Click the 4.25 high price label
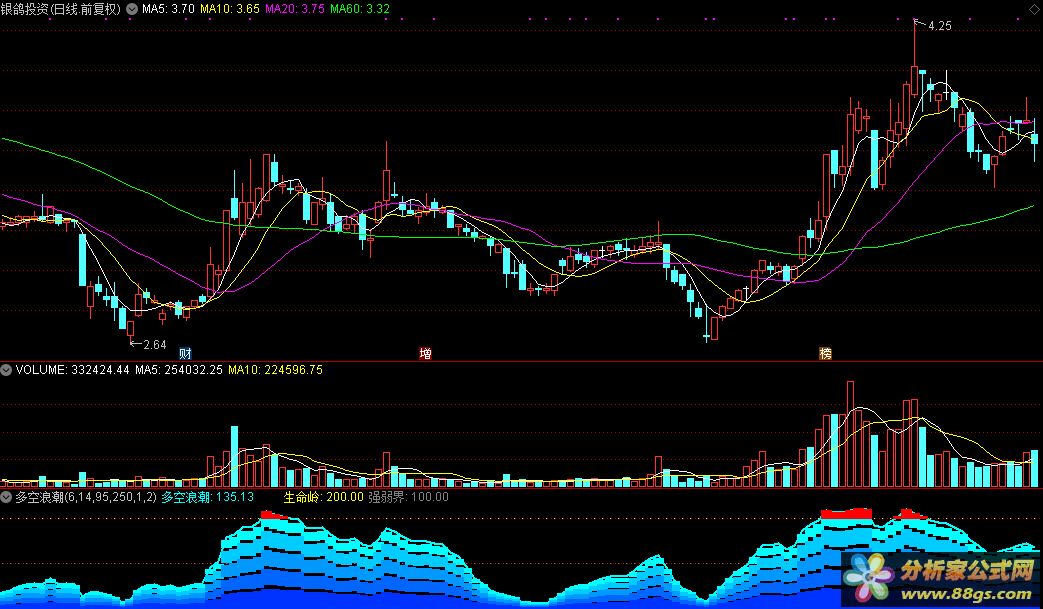 [939, 26]
